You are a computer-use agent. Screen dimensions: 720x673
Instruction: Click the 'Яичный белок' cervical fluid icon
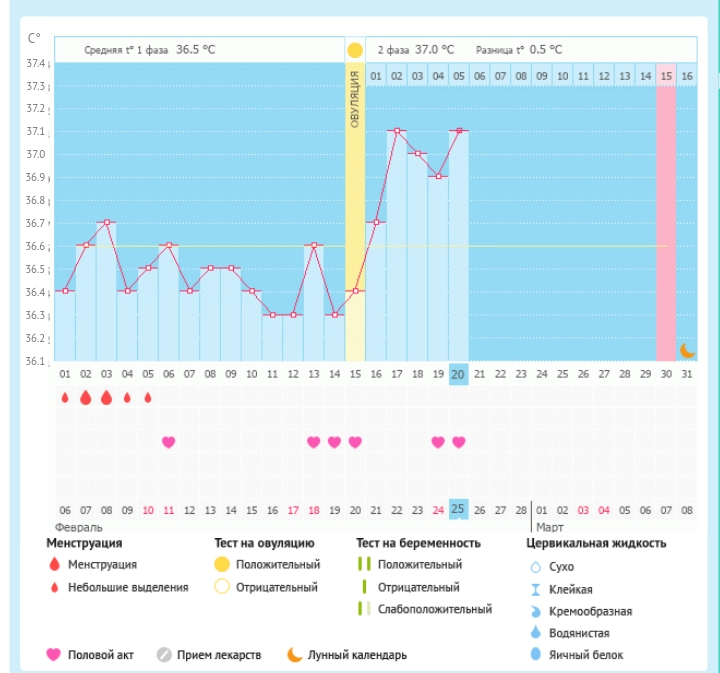click(x=533, y=655)
